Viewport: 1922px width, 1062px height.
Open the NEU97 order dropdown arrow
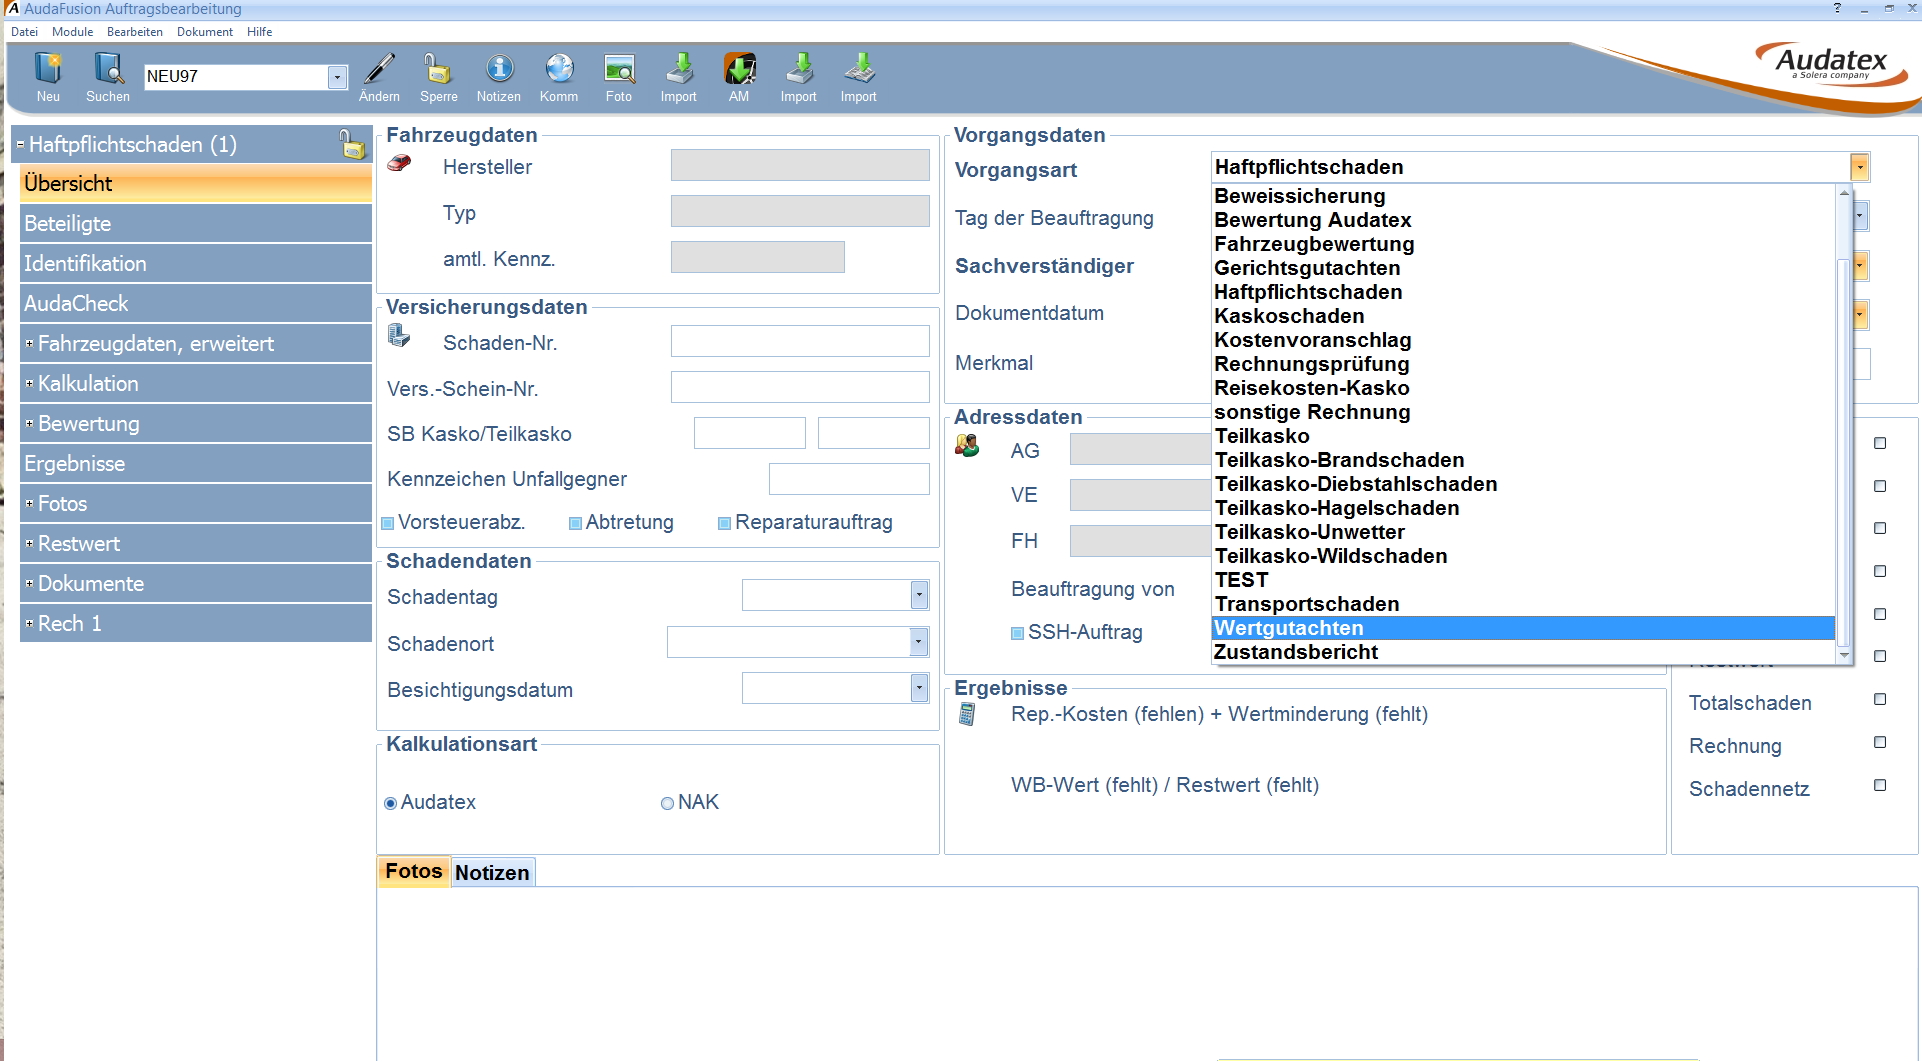coord(337,77)
